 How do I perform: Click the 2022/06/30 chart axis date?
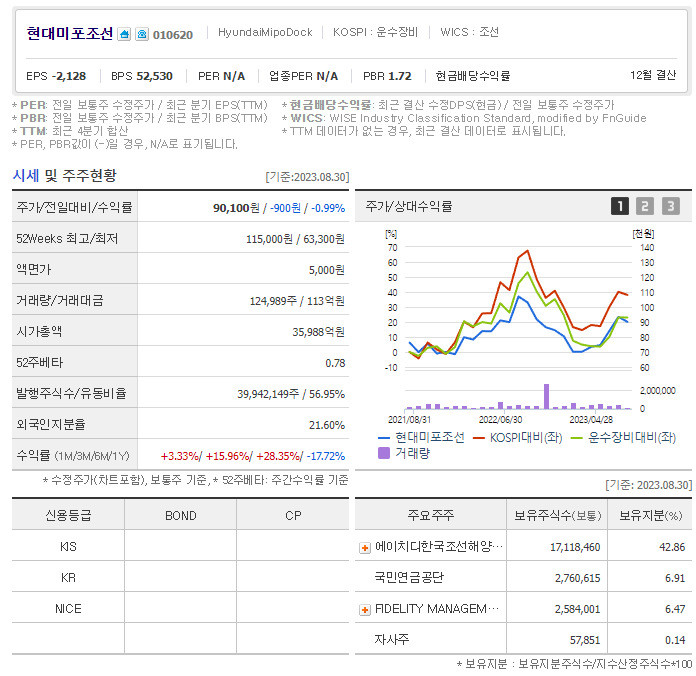tap(500, 420)
